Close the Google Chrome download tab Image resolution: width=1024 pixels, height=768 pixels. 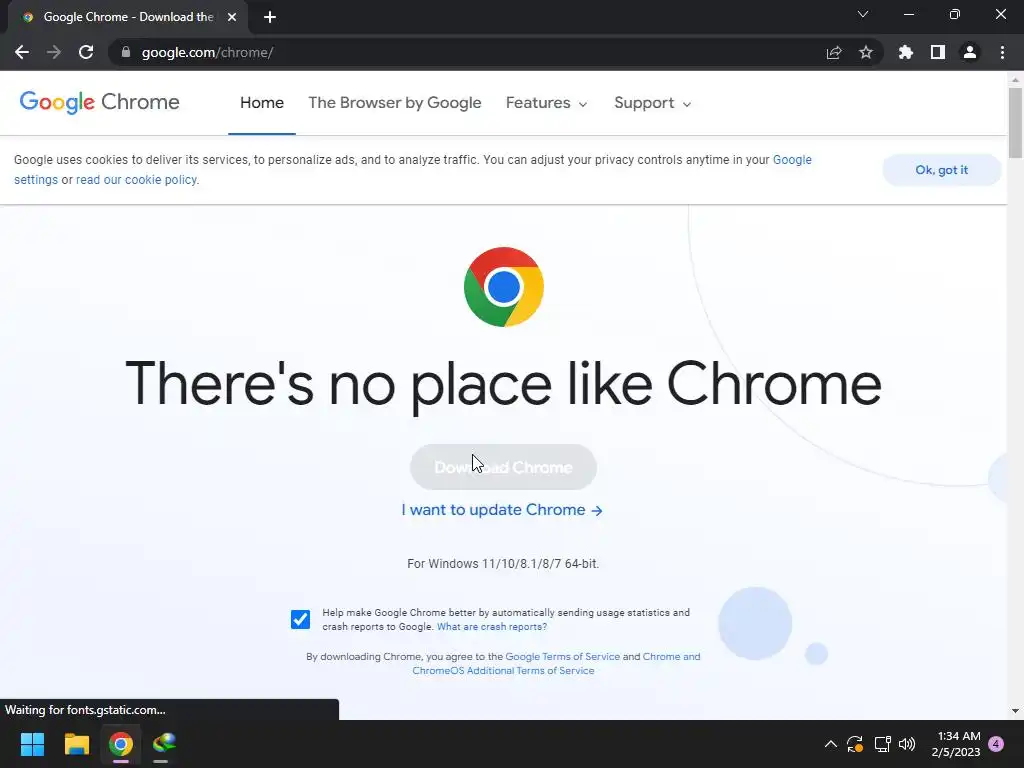pyautogui.click(x=232, y=17)
